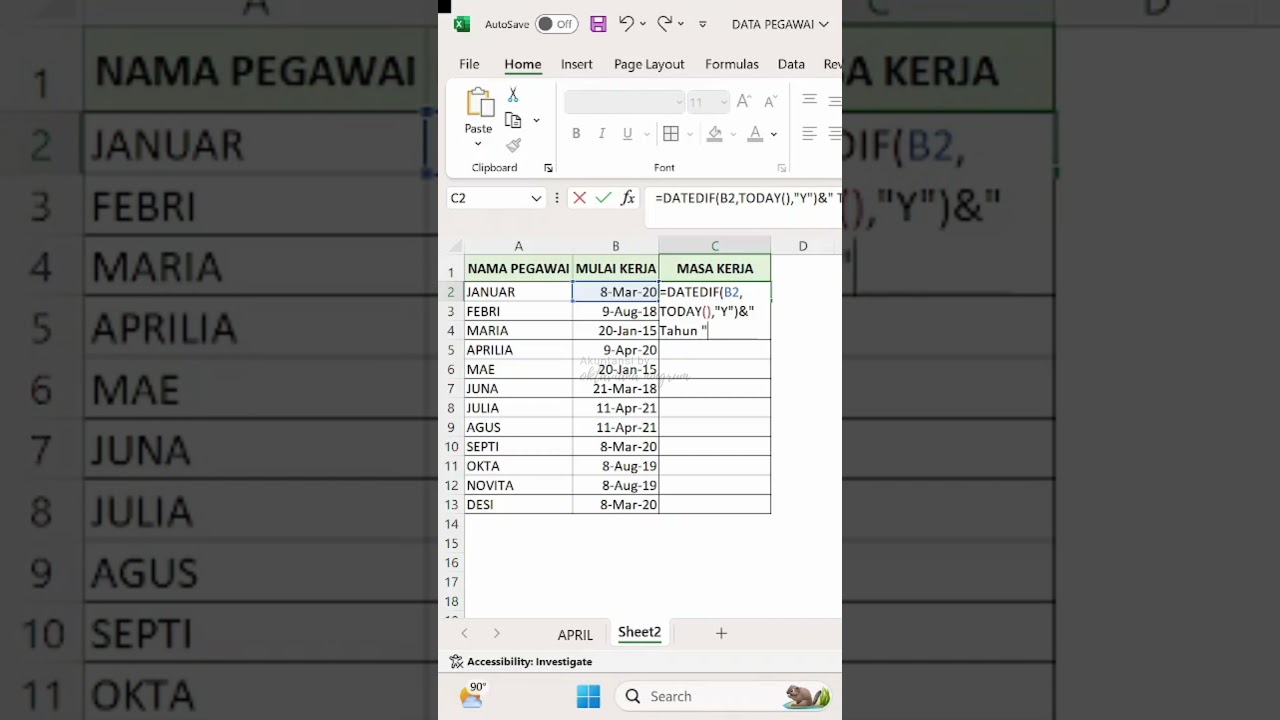Open the redo history dropdown arrow

pos(681,24)
